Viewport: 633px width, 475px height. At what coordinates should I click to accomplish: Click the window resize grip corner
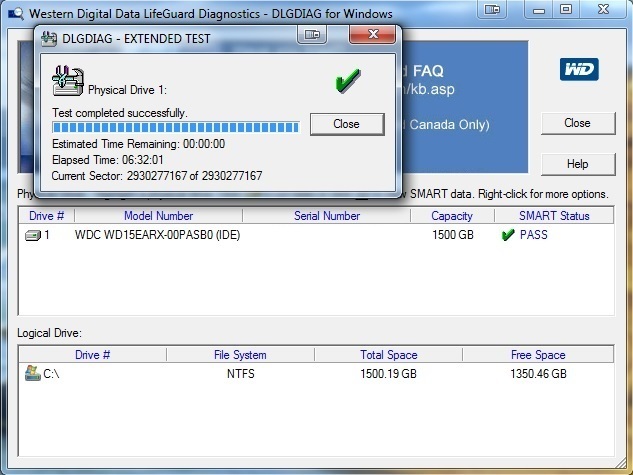point(620,464)
